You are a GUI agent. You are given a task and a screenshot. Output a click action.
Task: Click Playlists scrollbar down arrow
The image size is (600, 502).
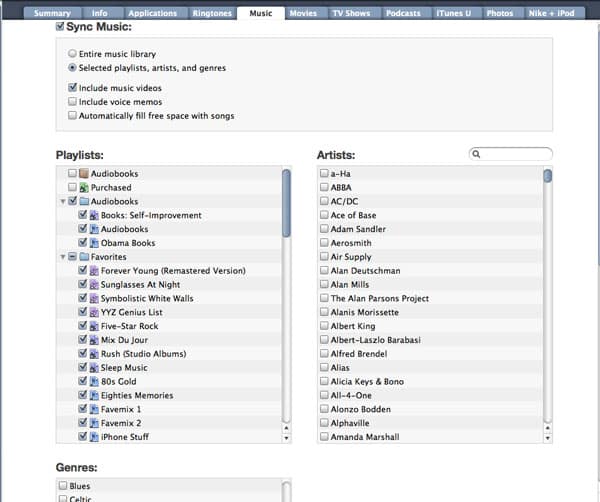tap(286, 438)
